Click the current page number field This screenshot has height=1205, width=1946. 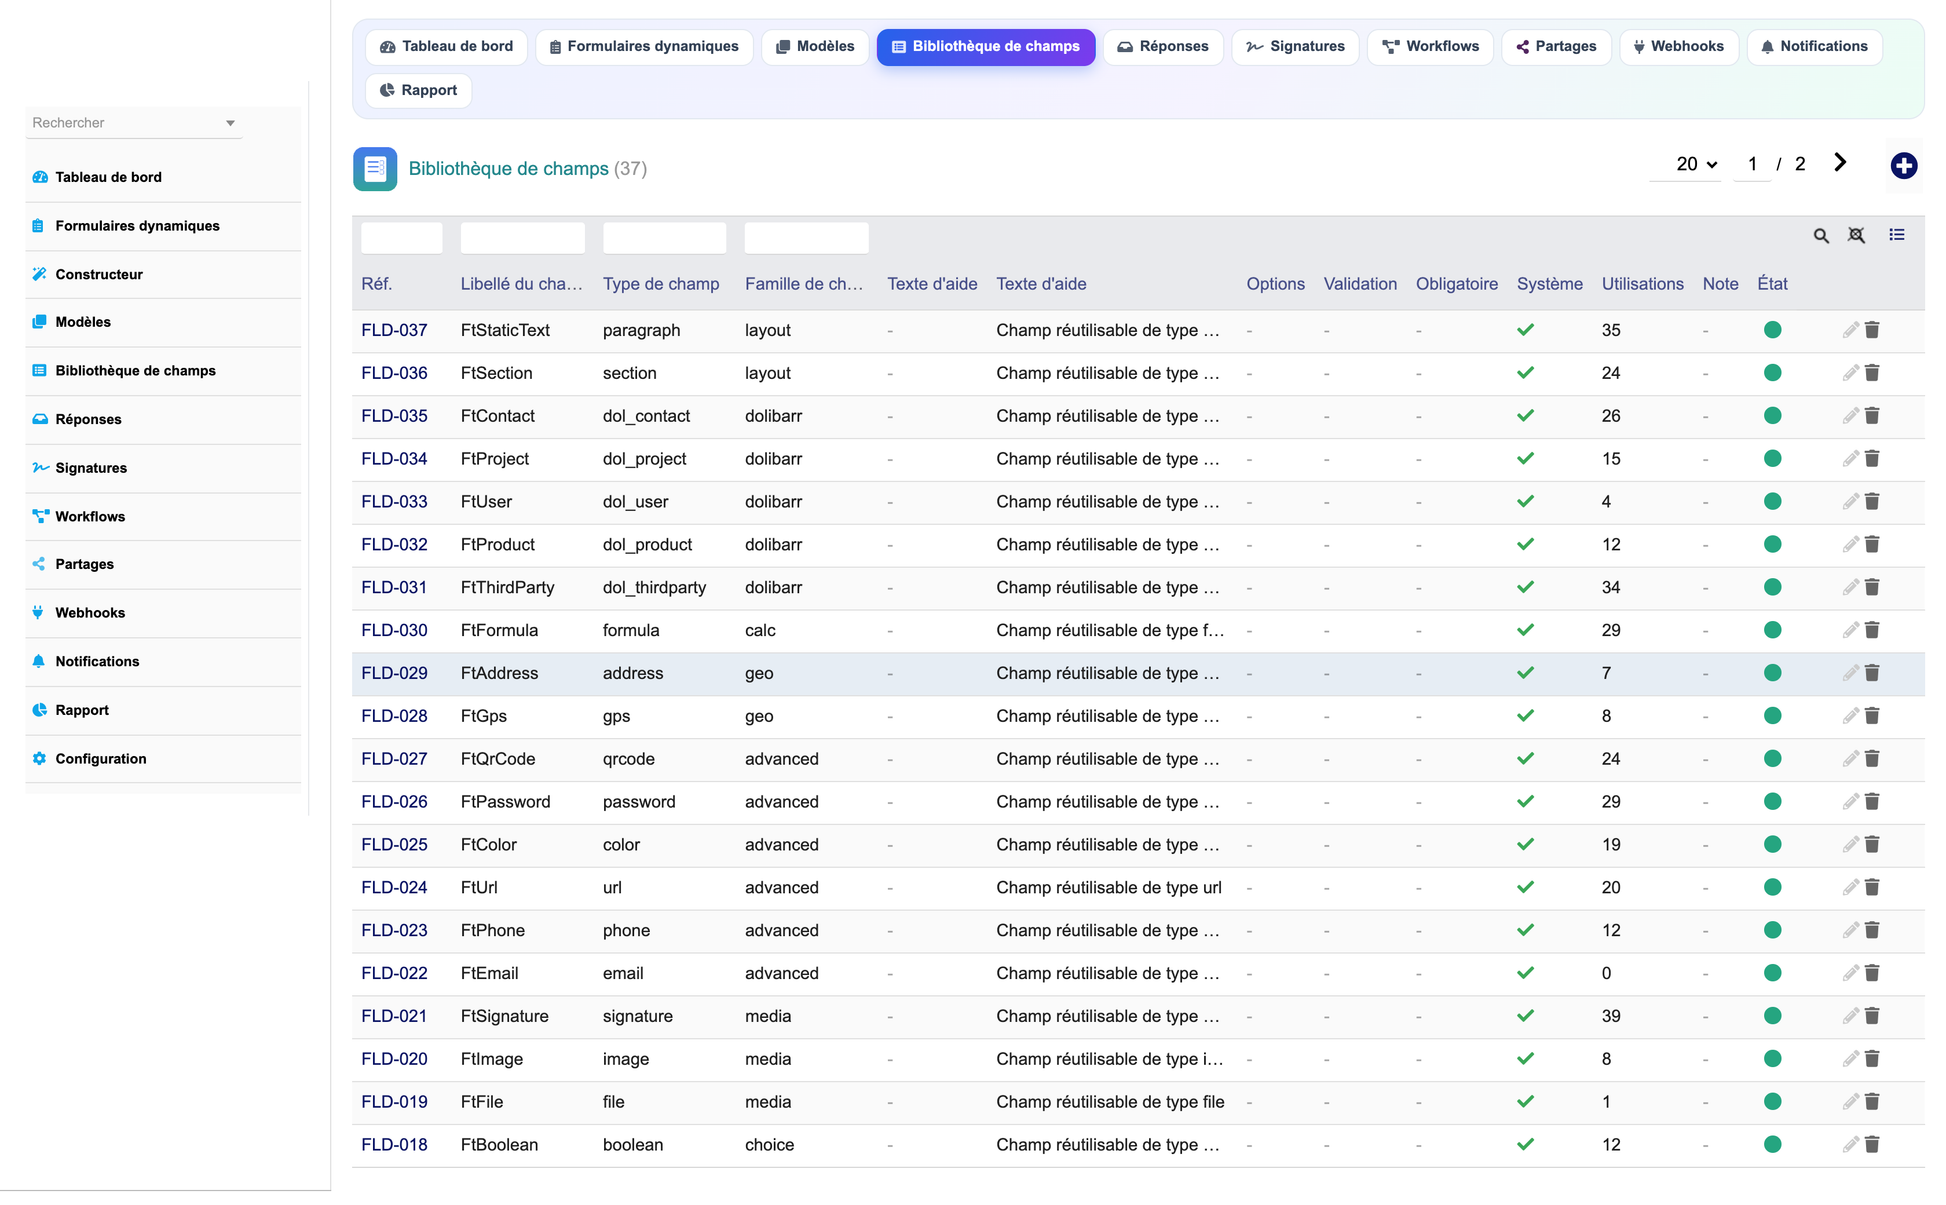1752,164
